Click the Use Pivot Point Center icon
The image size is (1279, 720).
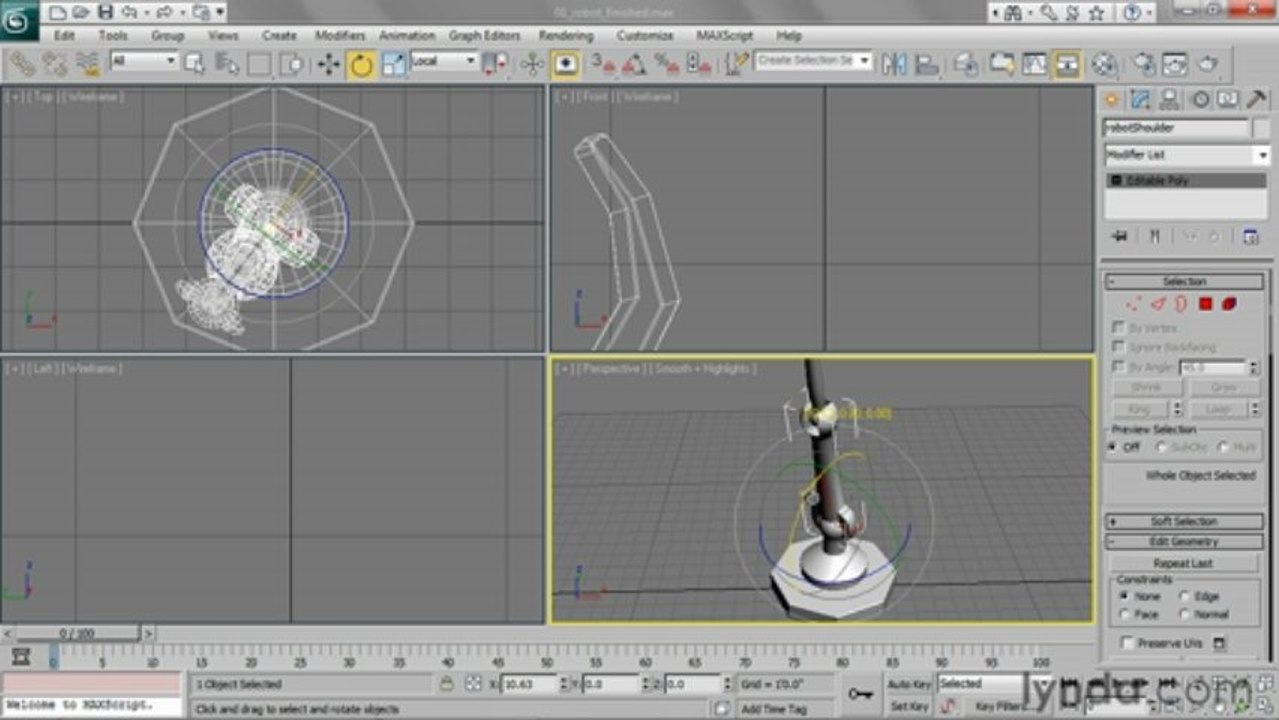(x=495, y=64)
